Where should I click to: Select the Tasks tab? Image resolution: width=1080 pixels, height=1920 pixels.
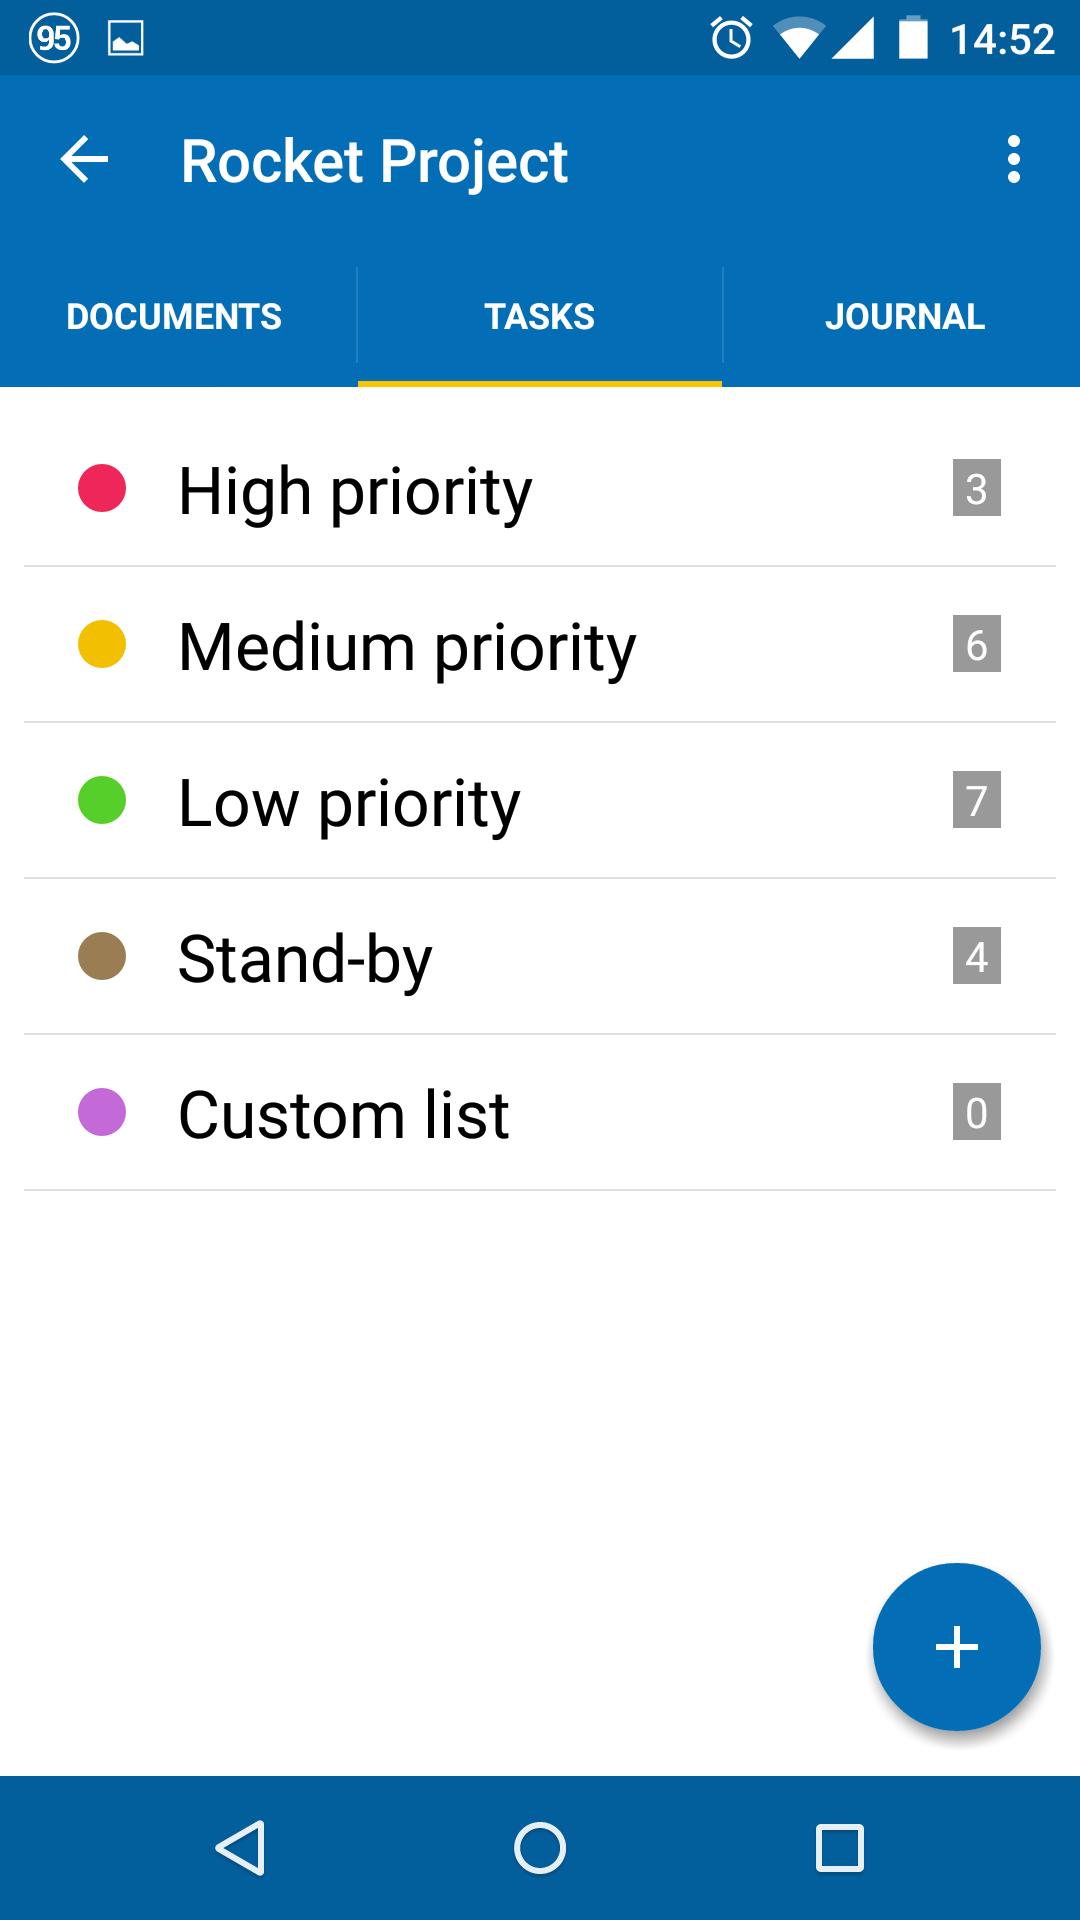(540, 317)
